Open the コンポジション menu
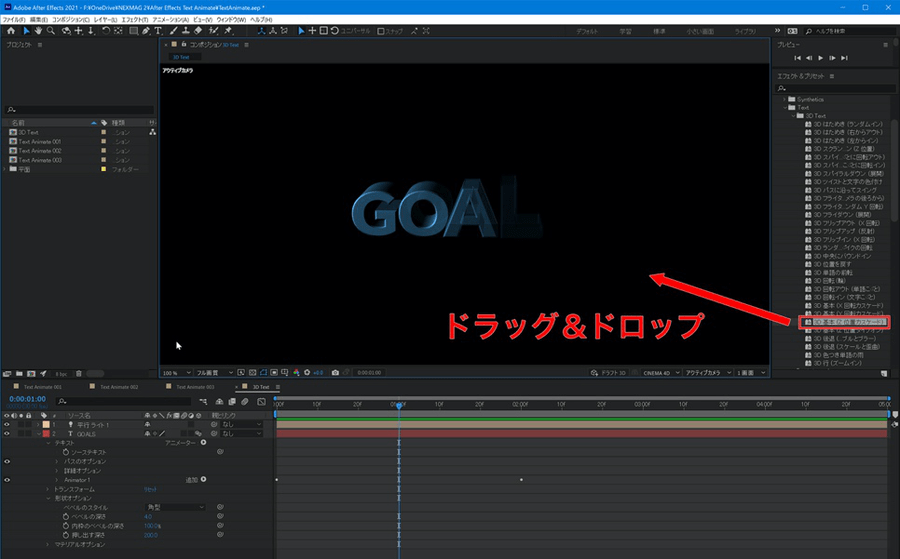Screen dimensions: 900x559 pyautogui.click(x=71, y=20)
